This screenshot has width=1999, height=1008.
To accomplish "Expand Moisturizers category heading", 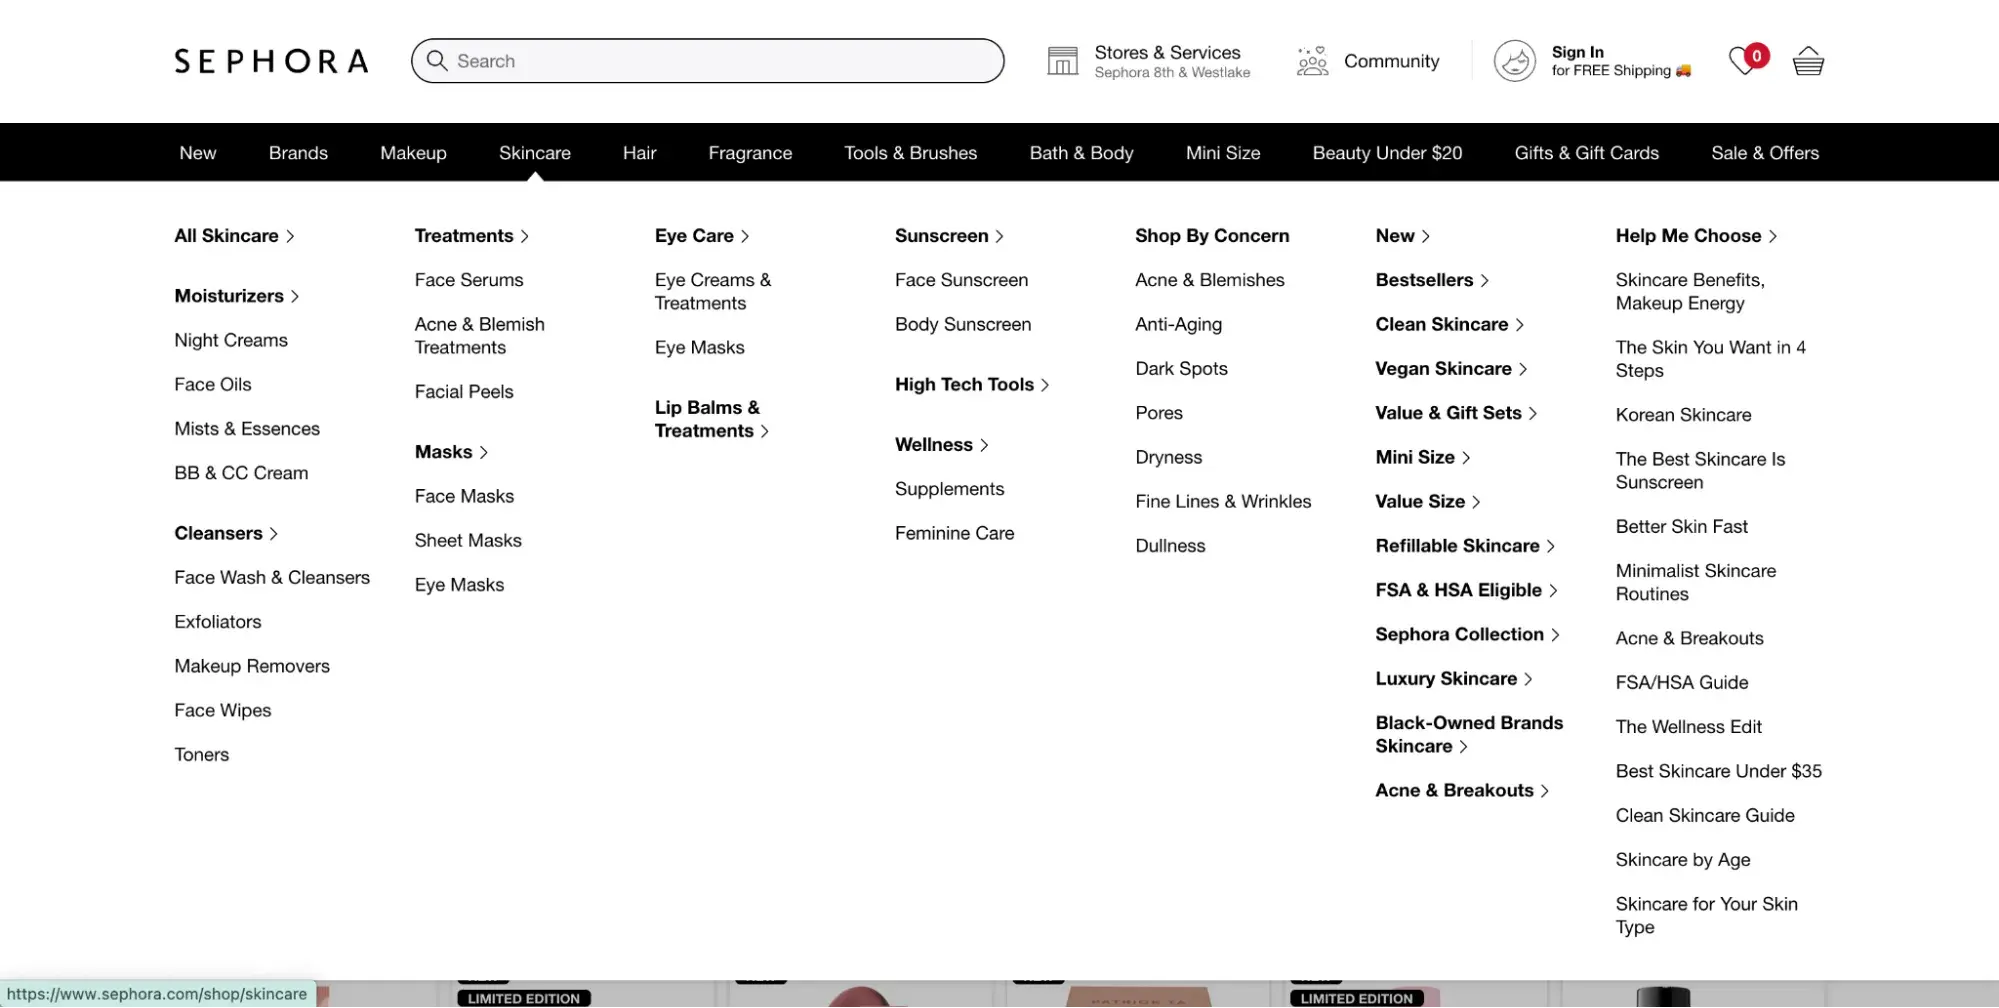I will (237, 296).
